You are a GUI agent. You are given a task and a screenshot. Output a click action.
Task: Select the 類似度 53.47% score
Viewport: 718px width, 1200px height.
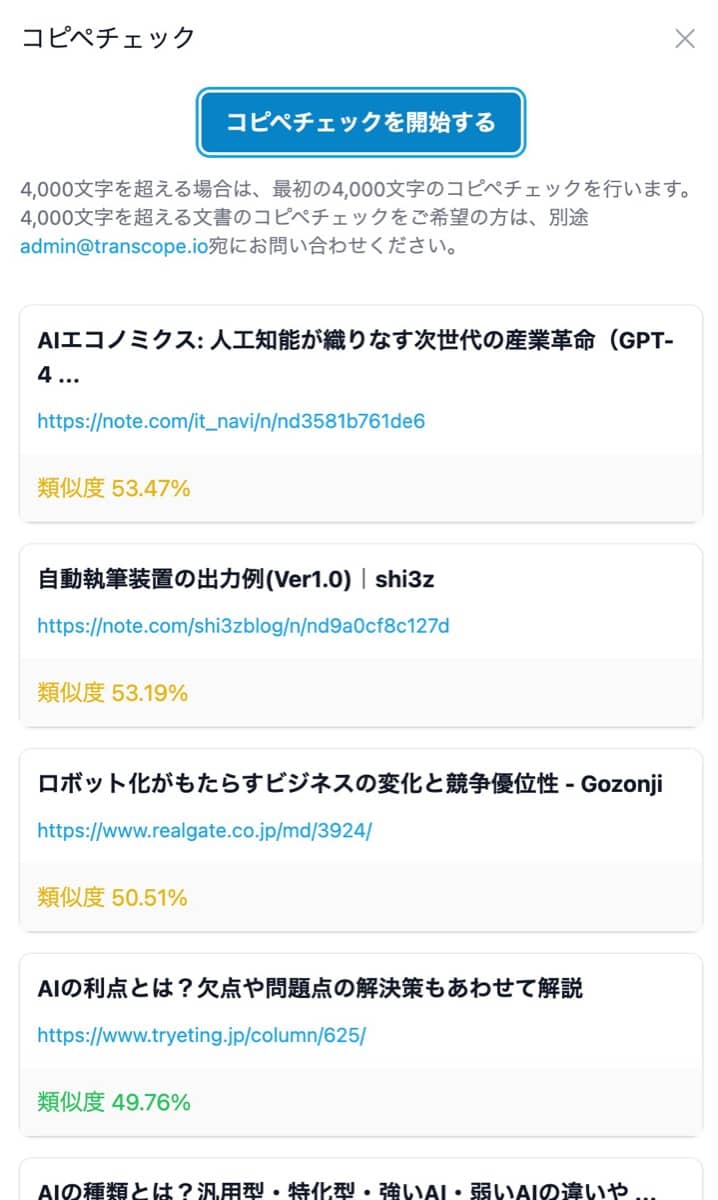(x=114, y=488)
